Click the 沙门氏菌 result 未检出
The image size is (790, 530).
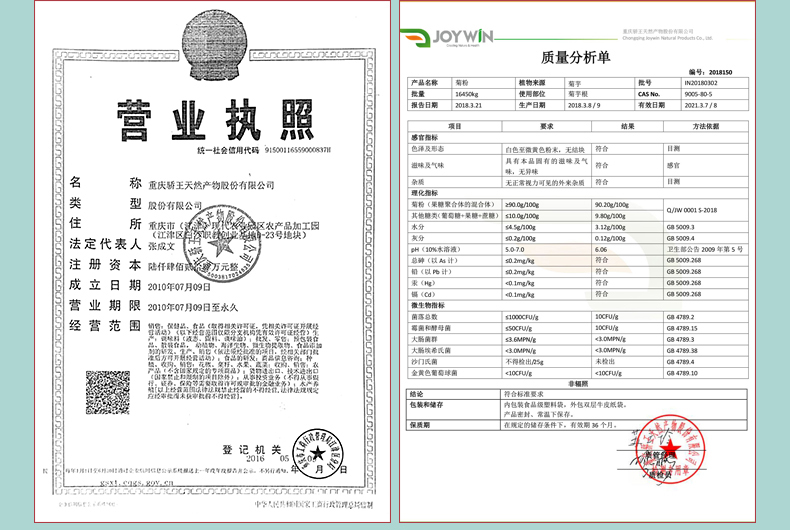(605, 362)
